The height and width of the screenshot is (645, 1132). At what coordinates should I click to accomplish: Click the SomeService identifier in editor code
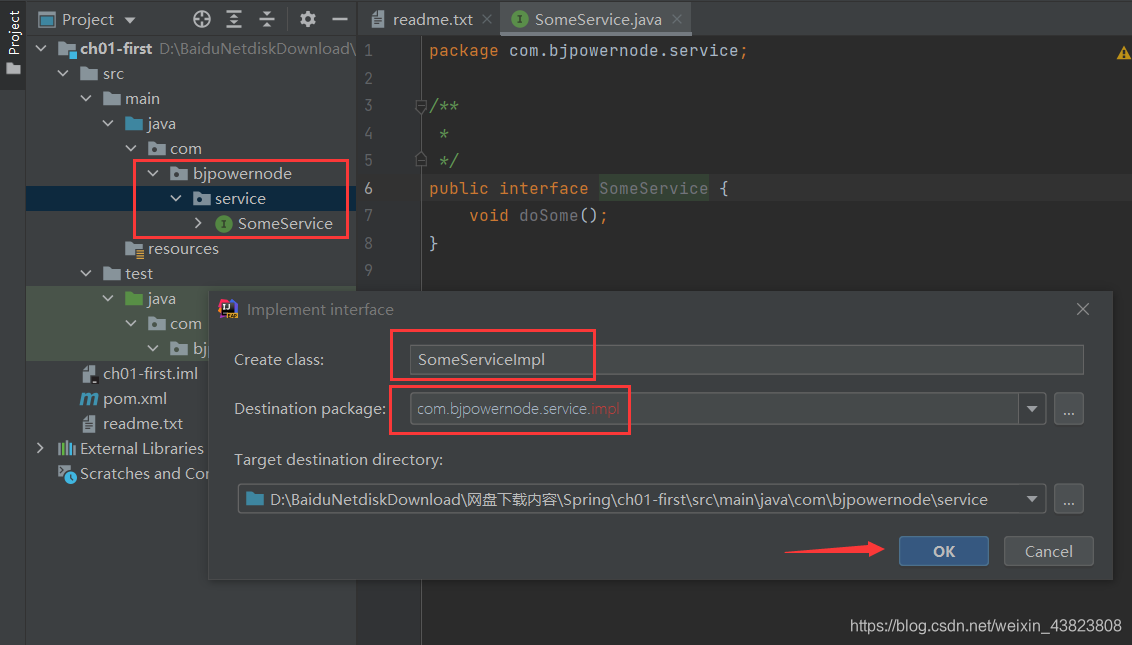(653, 189)
